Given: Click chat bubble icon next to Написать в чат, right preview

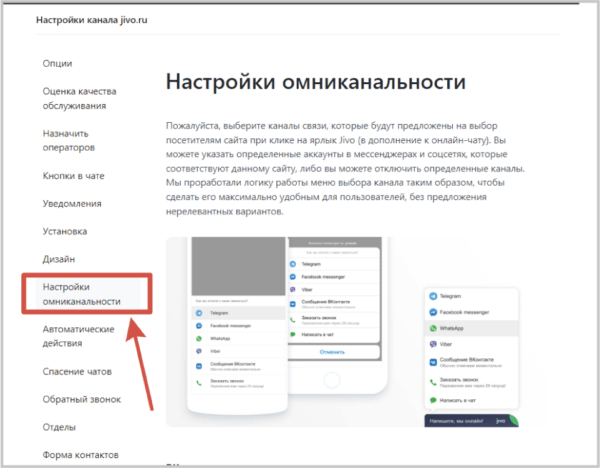Looking at the screenshot, I should point(433,400).
